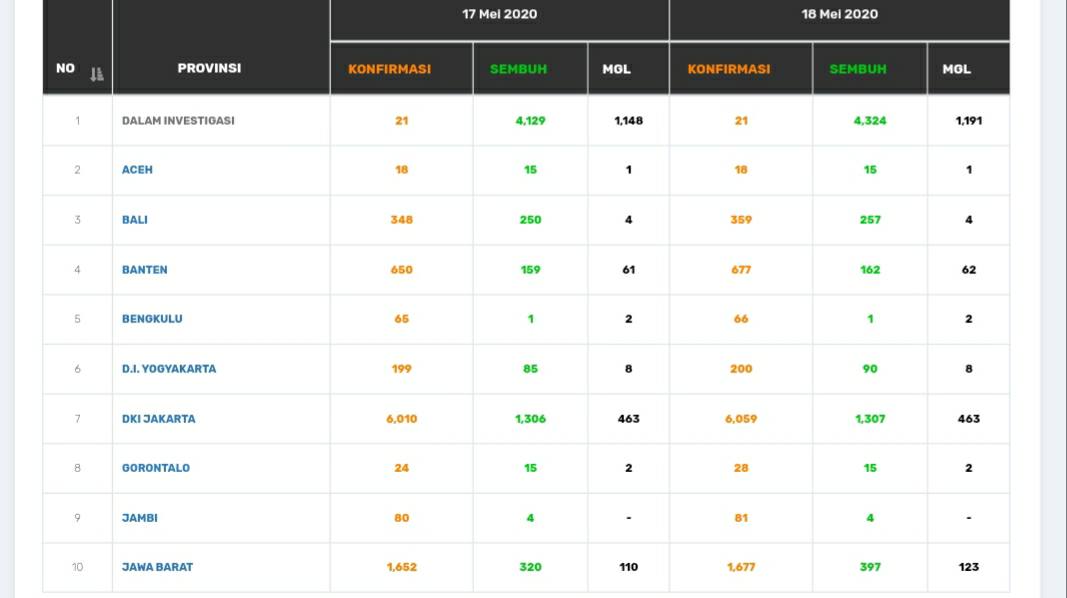Screen dimensions: 1067x598
Task: Open the ACEH province link
Action: click(x=137, y=170)
